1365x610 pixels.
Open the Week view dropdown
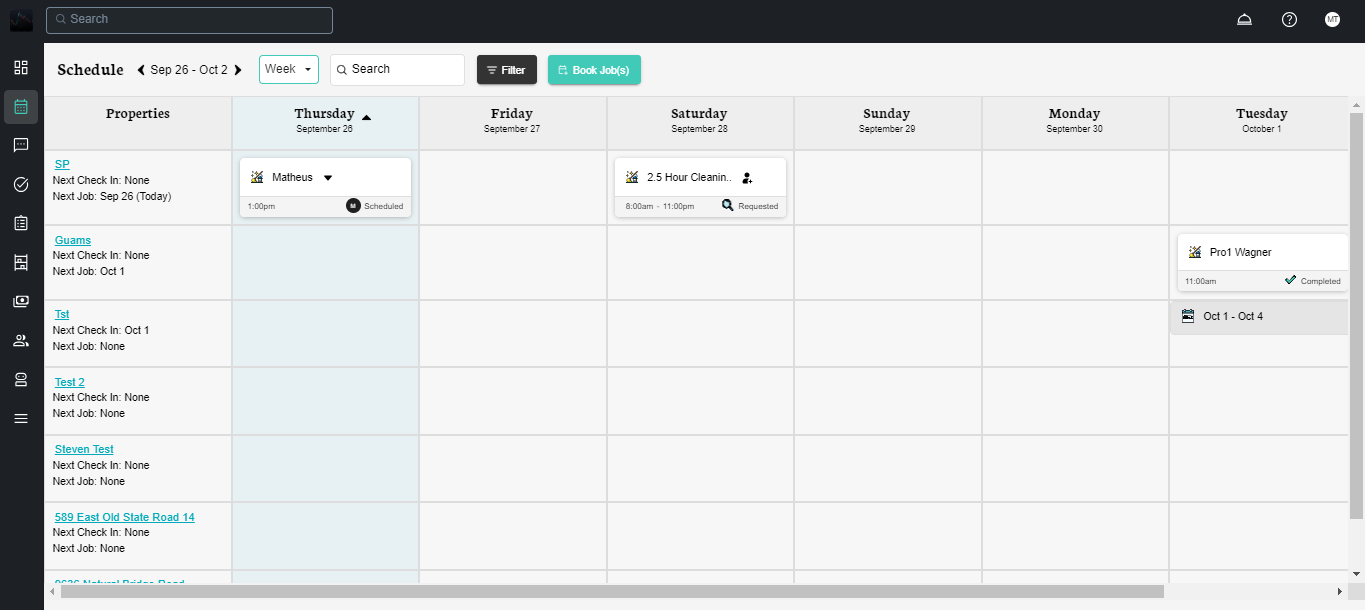pyautogui.click(x=288, y=69)
